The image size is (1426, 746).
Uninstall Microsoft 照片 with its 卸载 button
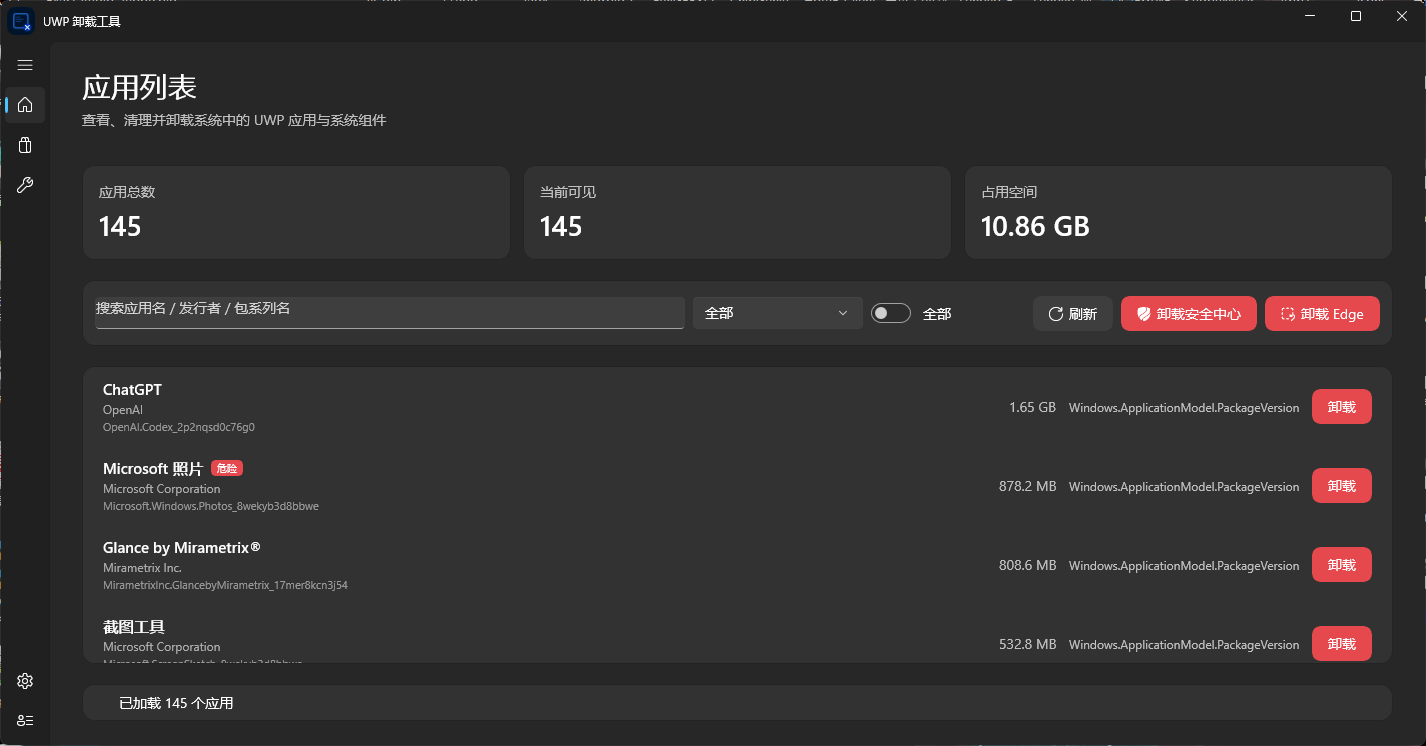1342,486
